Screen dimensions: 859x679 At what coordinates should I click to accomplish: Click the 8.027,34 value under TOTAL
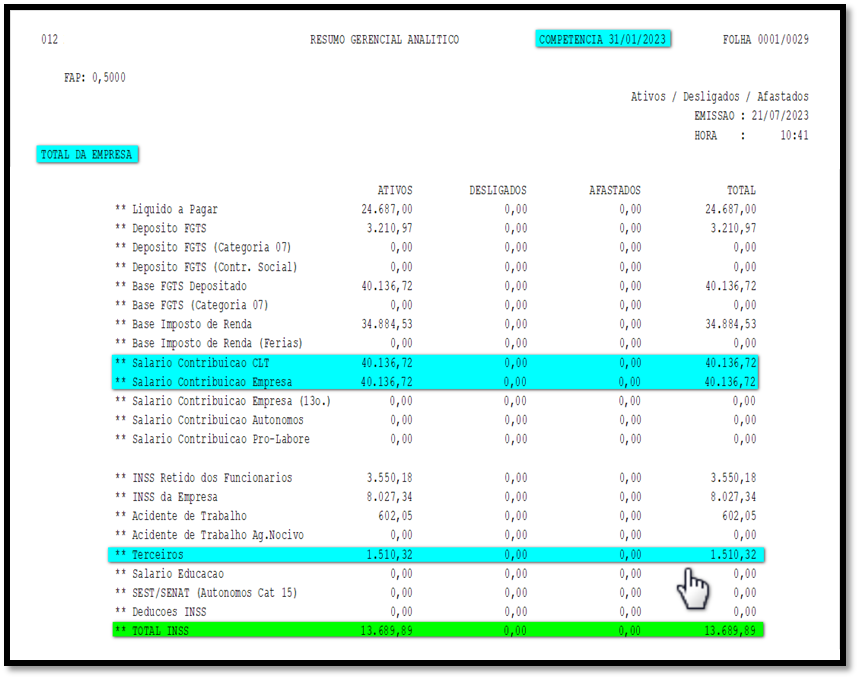[x=733, y=497]
